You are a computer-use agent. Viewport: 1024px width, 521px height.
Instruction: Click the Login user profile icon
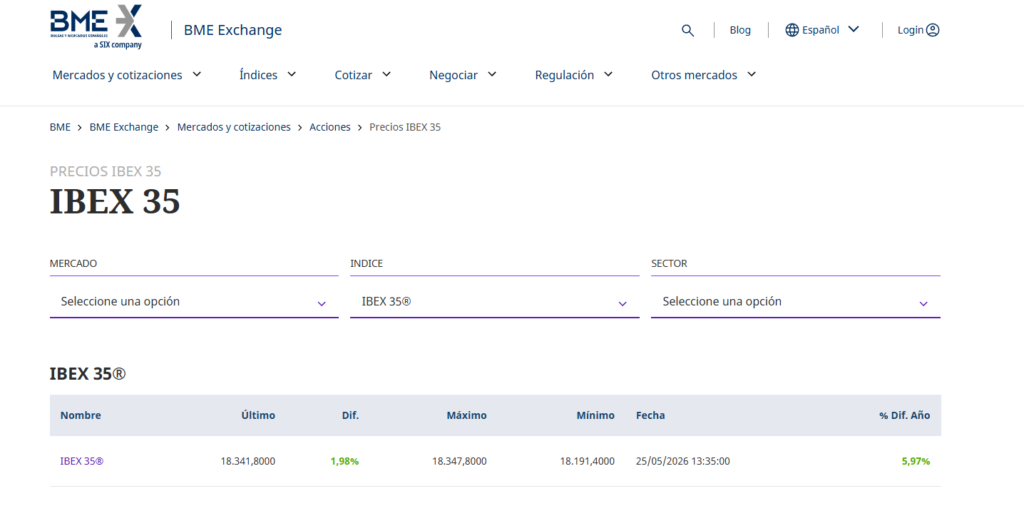[933, 30]
